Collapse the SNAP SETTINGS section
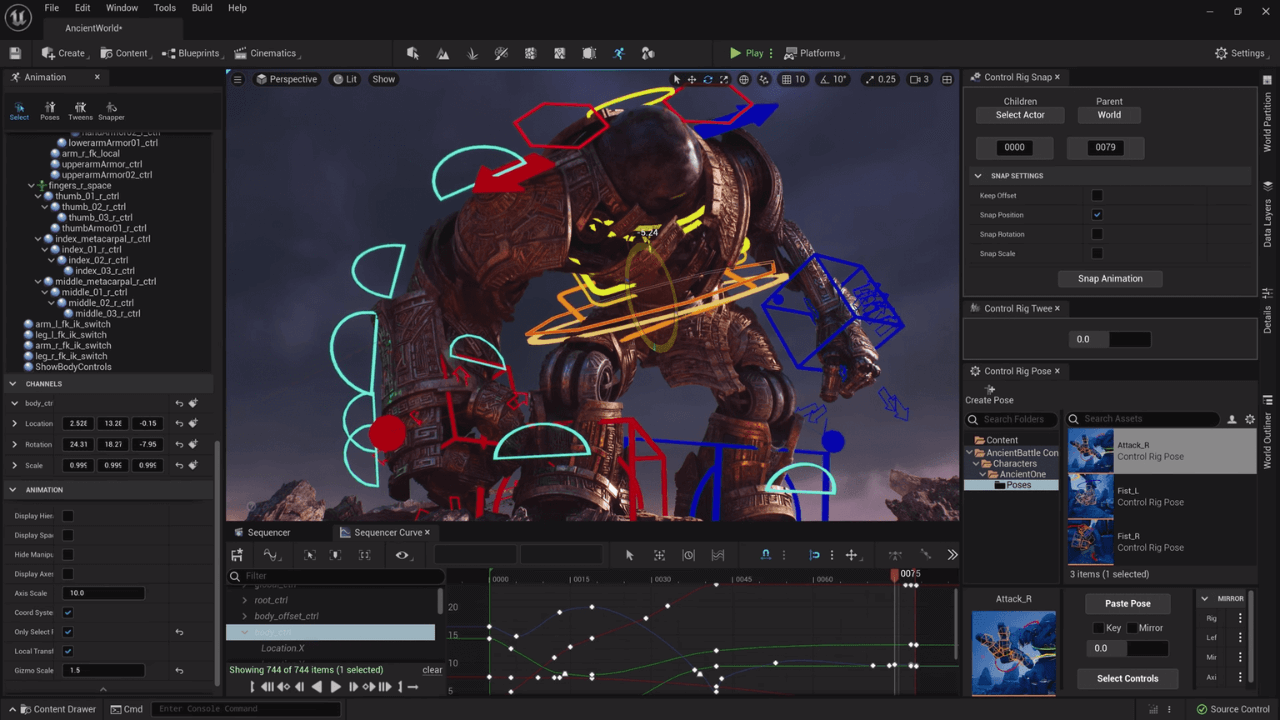The width and height of the screenshot is (1280, 720). pos(978,175)
